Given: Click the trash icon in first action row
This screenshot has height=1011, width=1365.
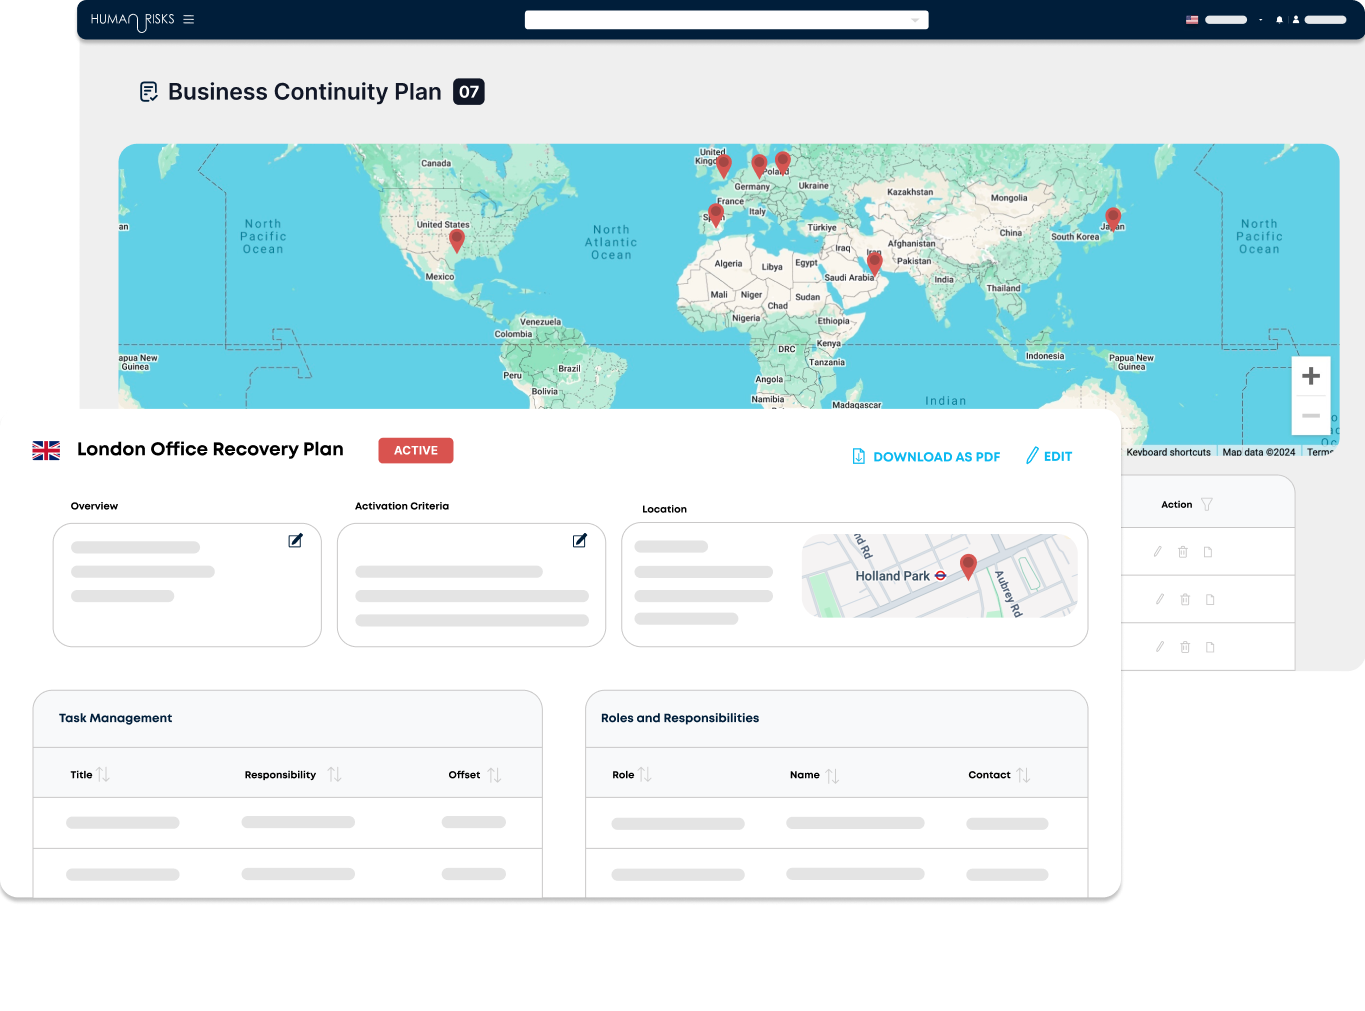Looking at the screenshot, I should coord(1183,552).
